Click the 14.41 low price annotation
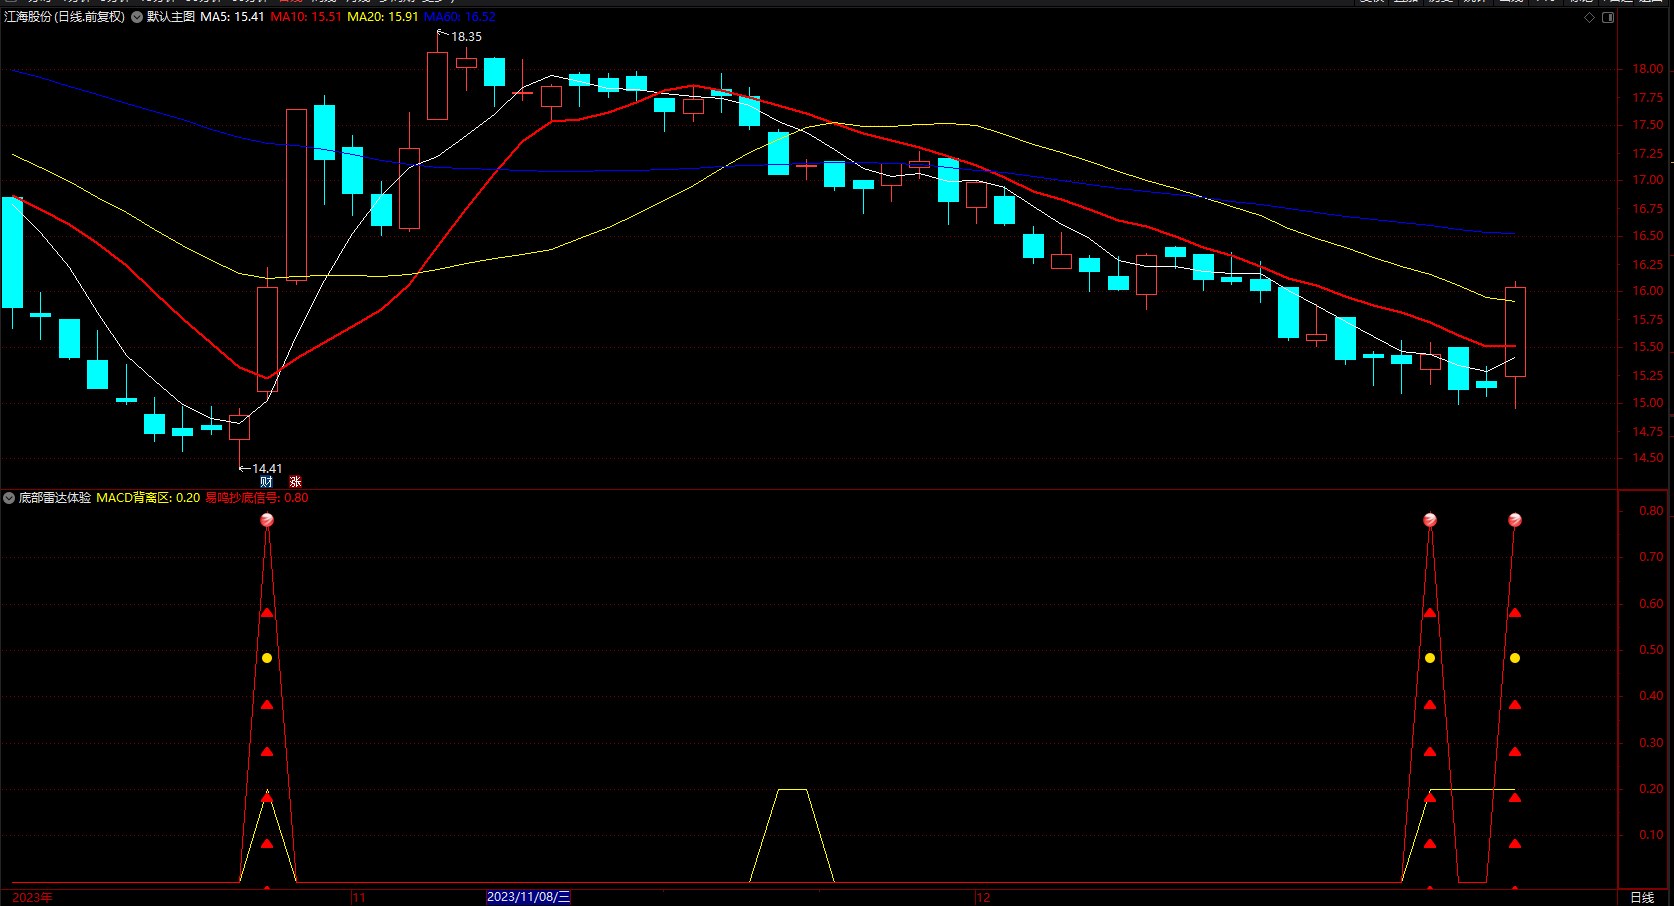This screenshot has height=906, width=1674. [x=267, y=468]
